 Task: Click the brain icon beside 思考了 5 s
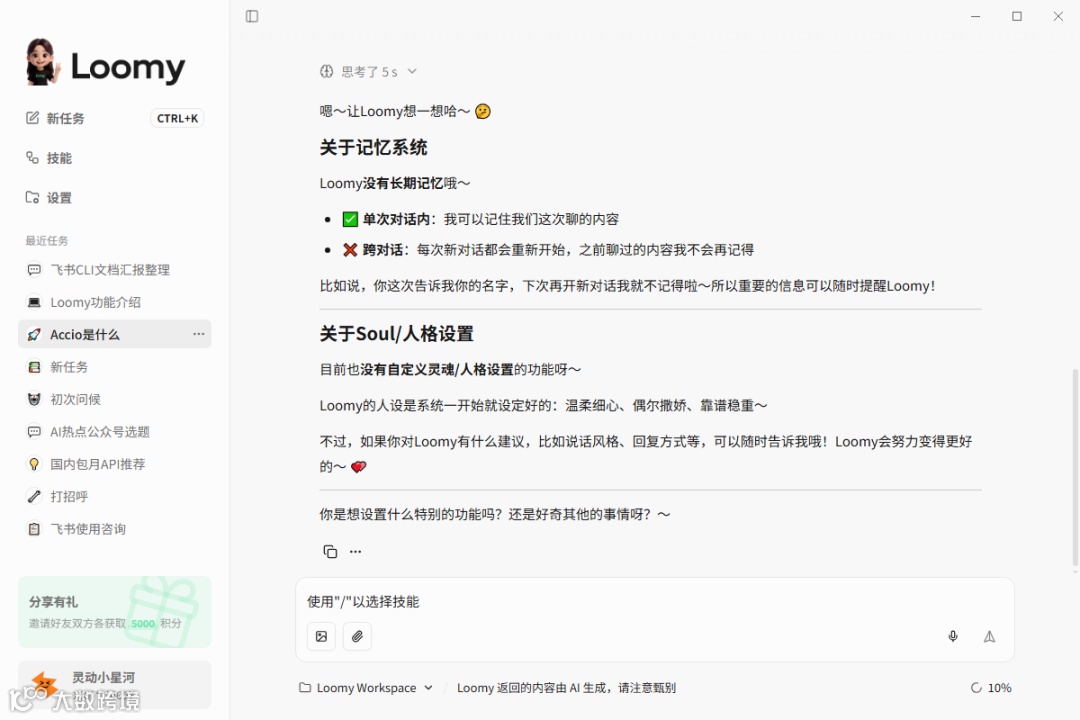(326, 71)
